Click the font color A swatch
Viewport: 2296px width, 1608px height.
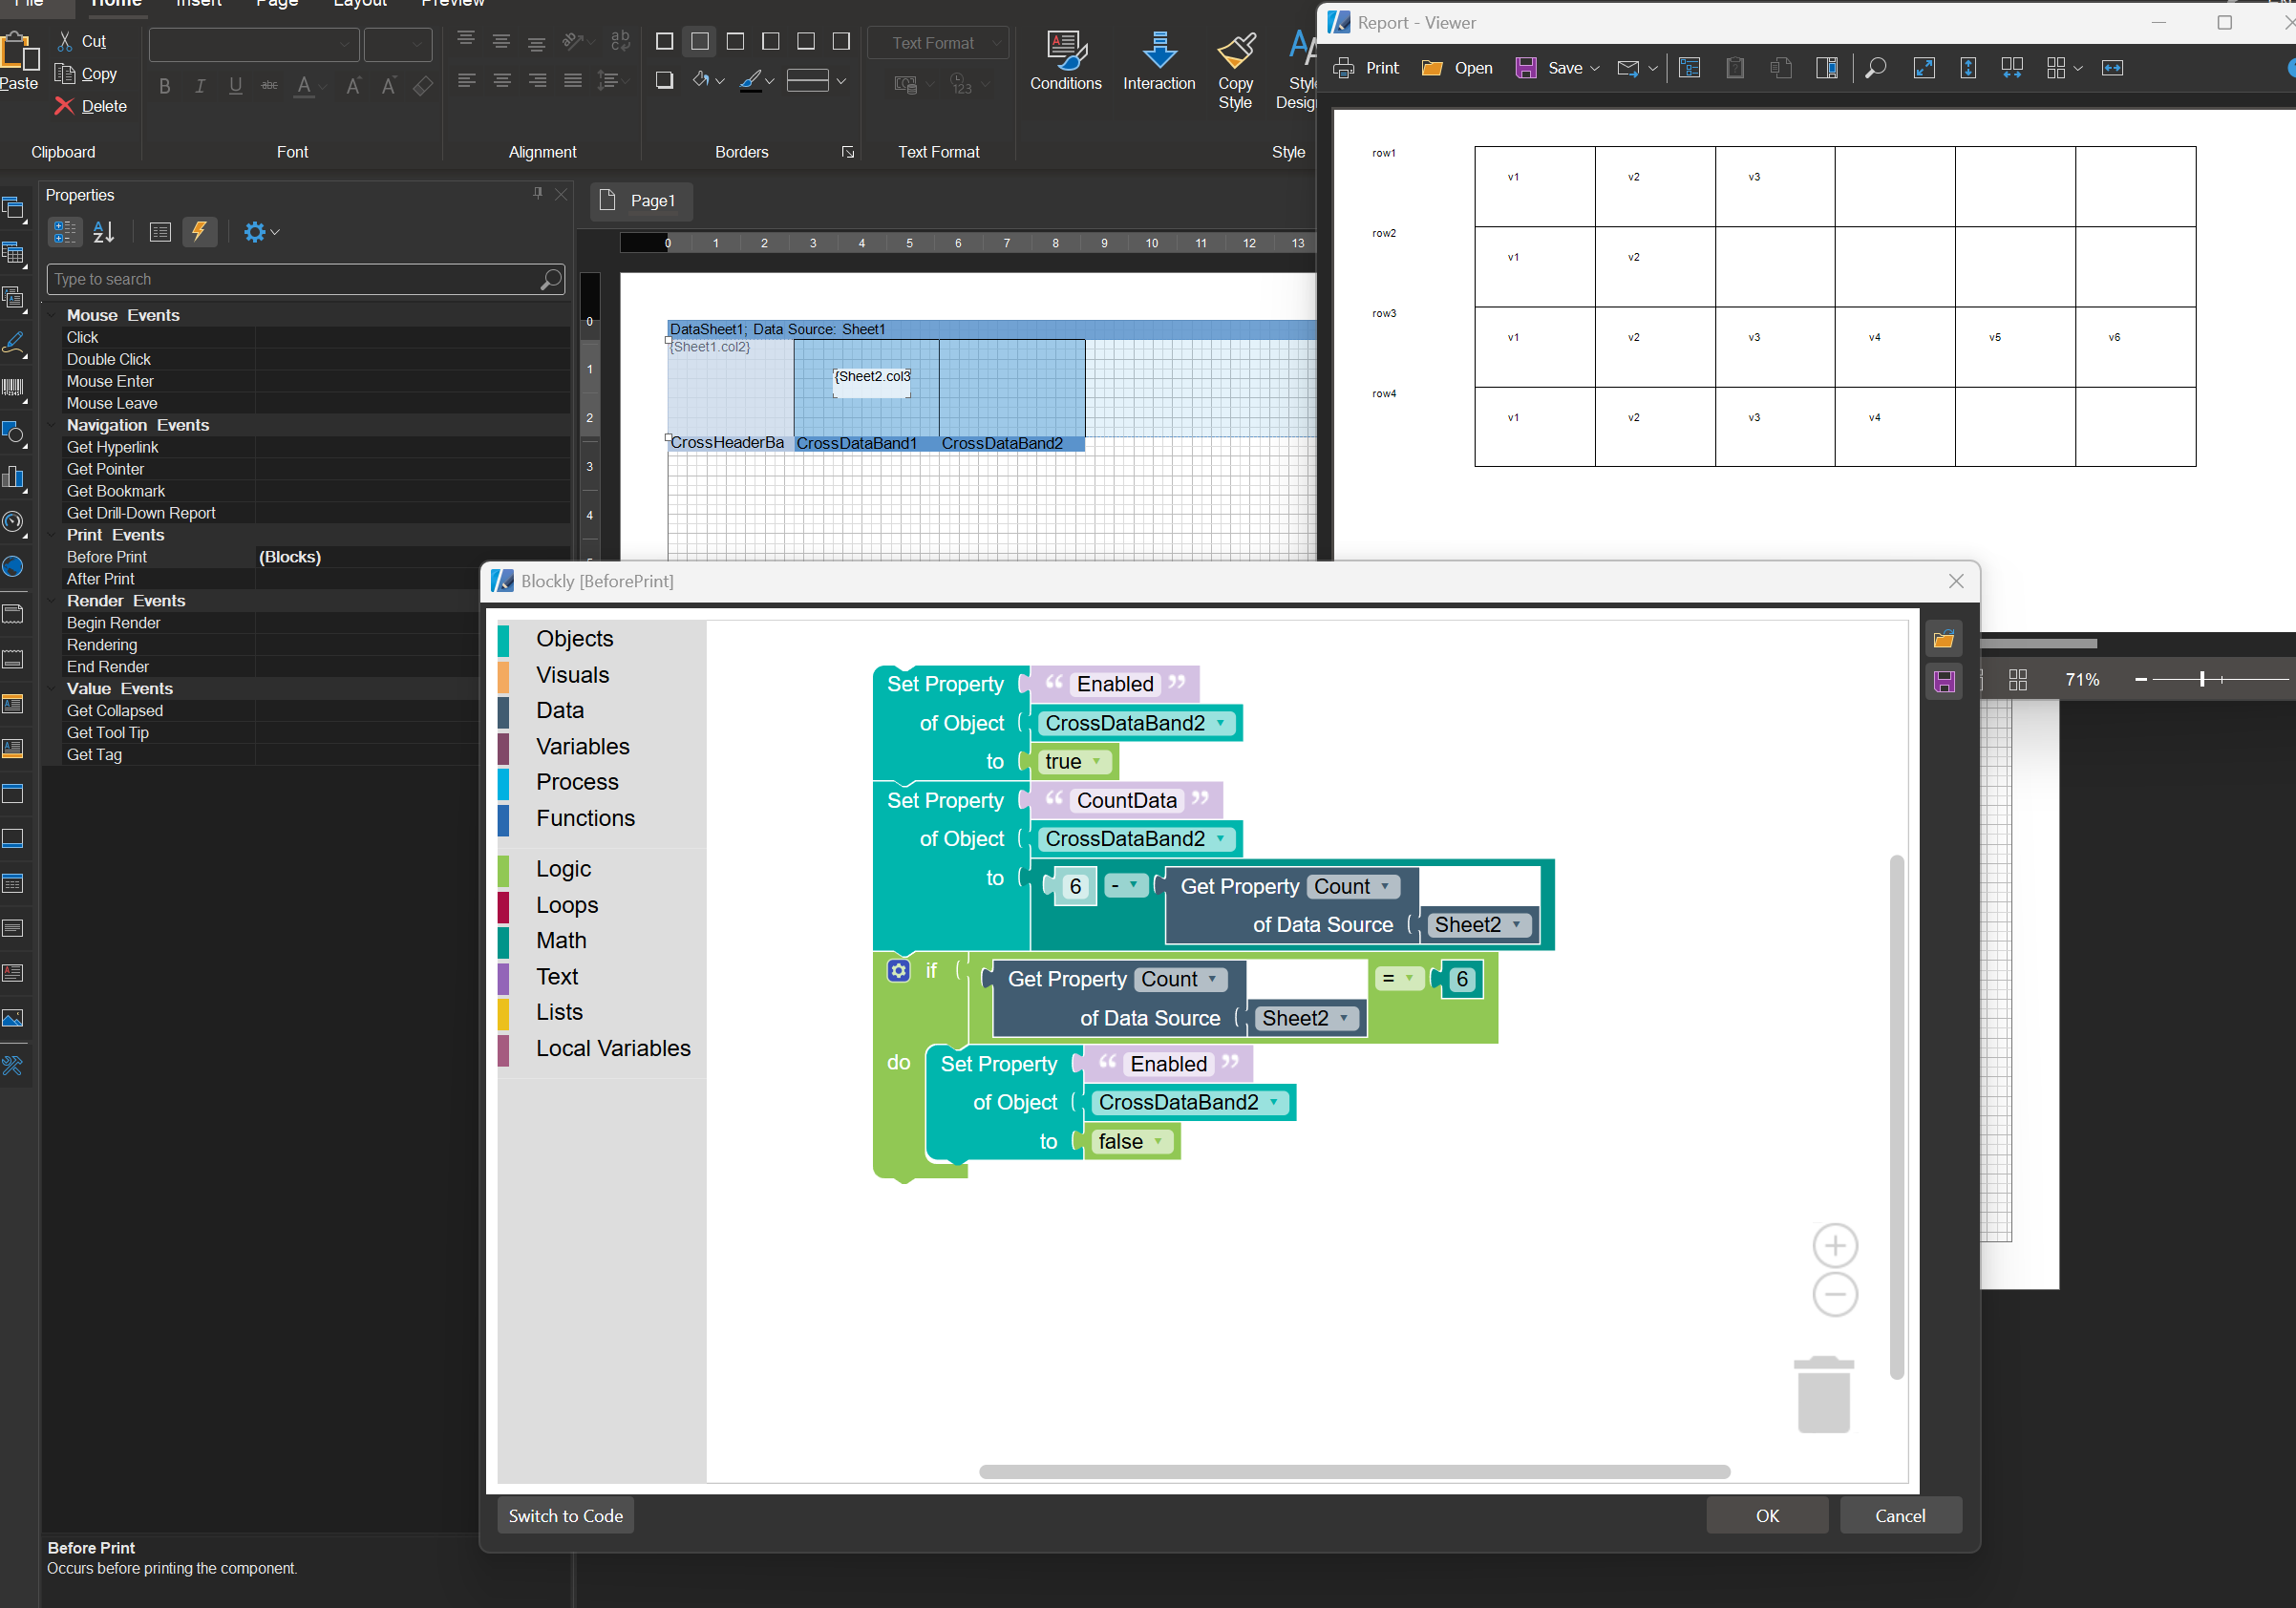304,87
